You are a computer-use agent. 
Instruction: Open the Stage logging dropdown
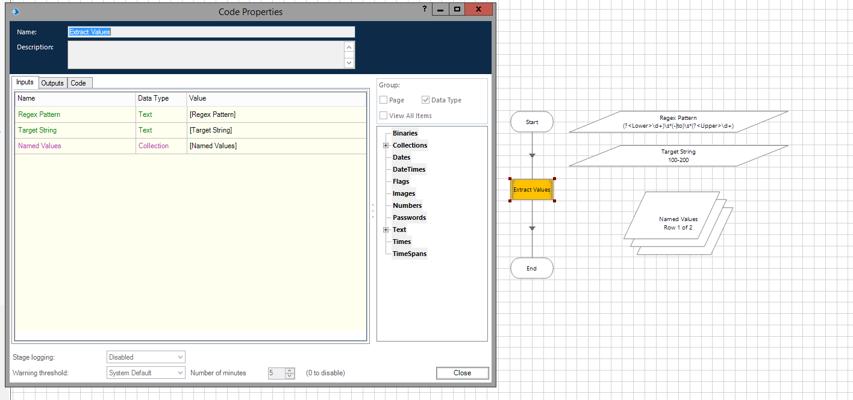coord(146,357)
